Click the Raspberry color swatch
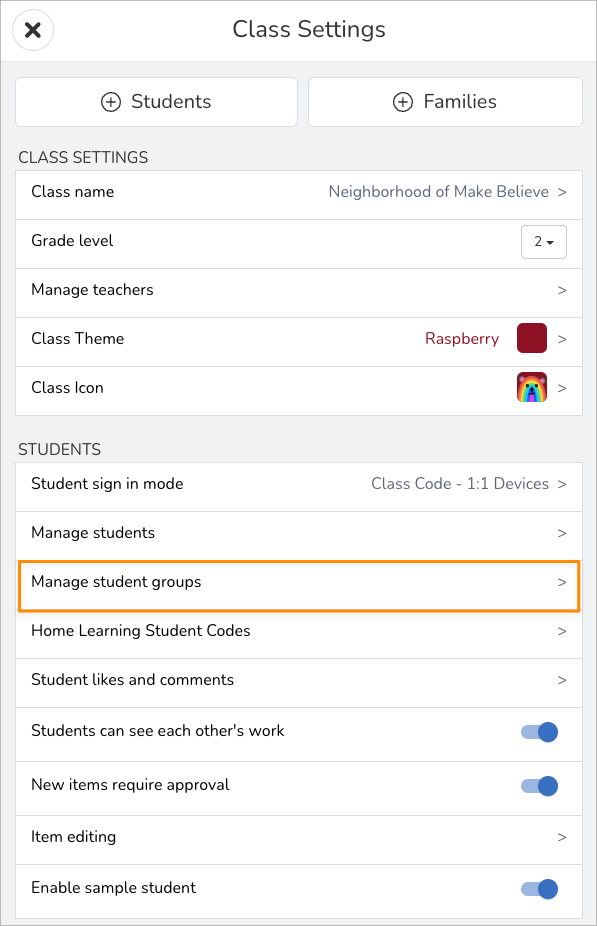597x926 pixels. [531, 338]
